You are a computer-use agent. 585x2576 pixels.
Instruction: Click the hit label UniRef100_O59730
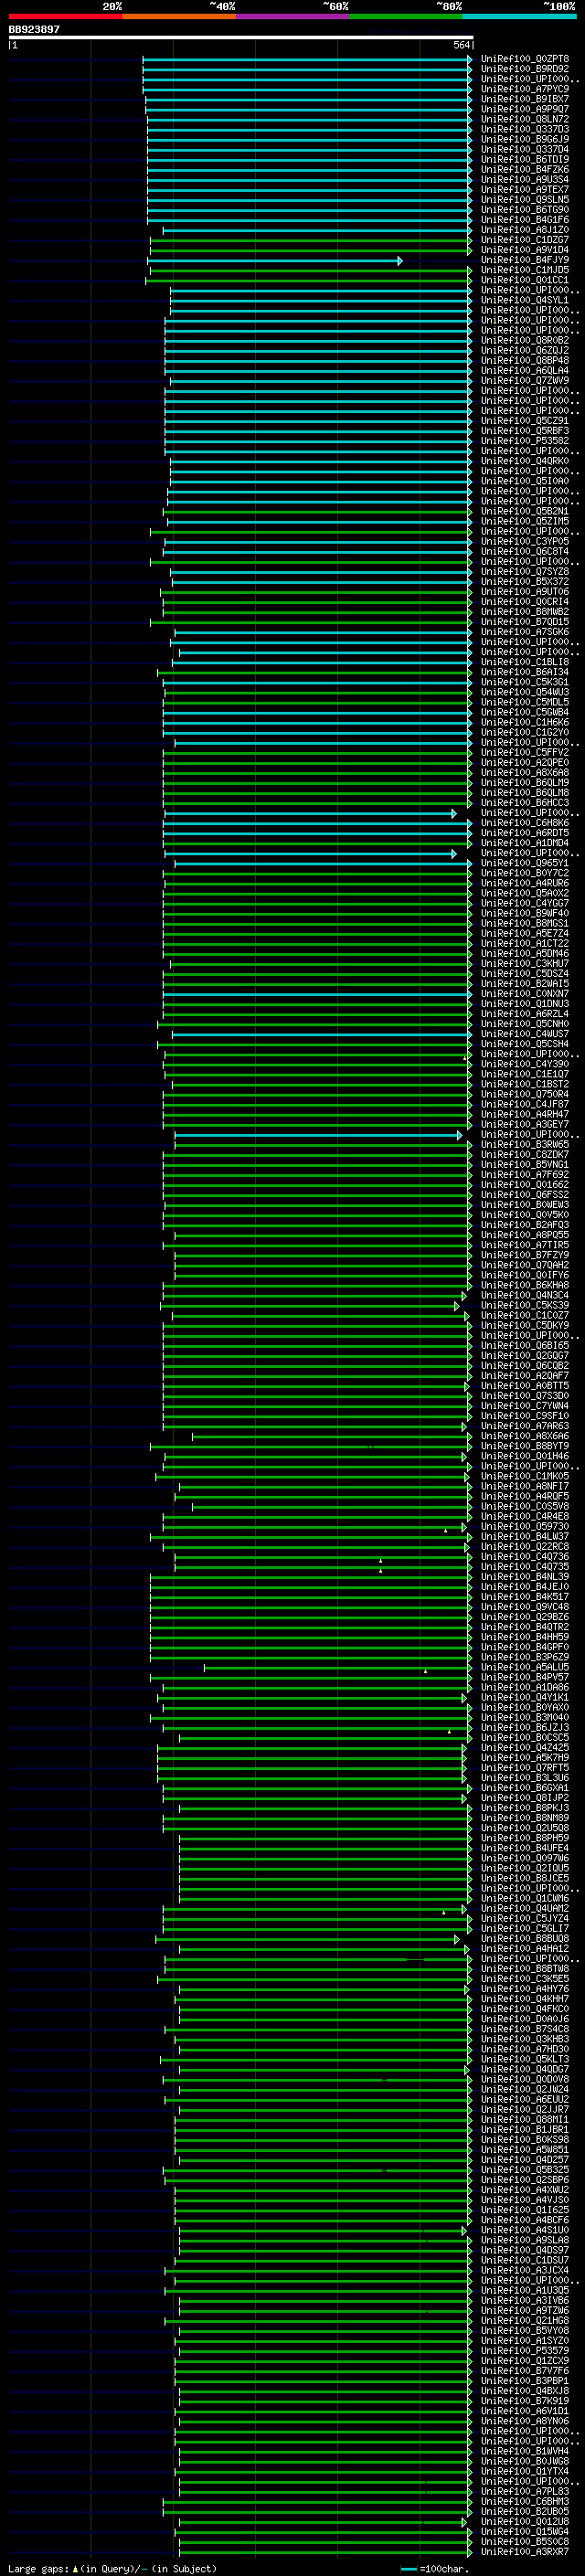(525, 1526)
